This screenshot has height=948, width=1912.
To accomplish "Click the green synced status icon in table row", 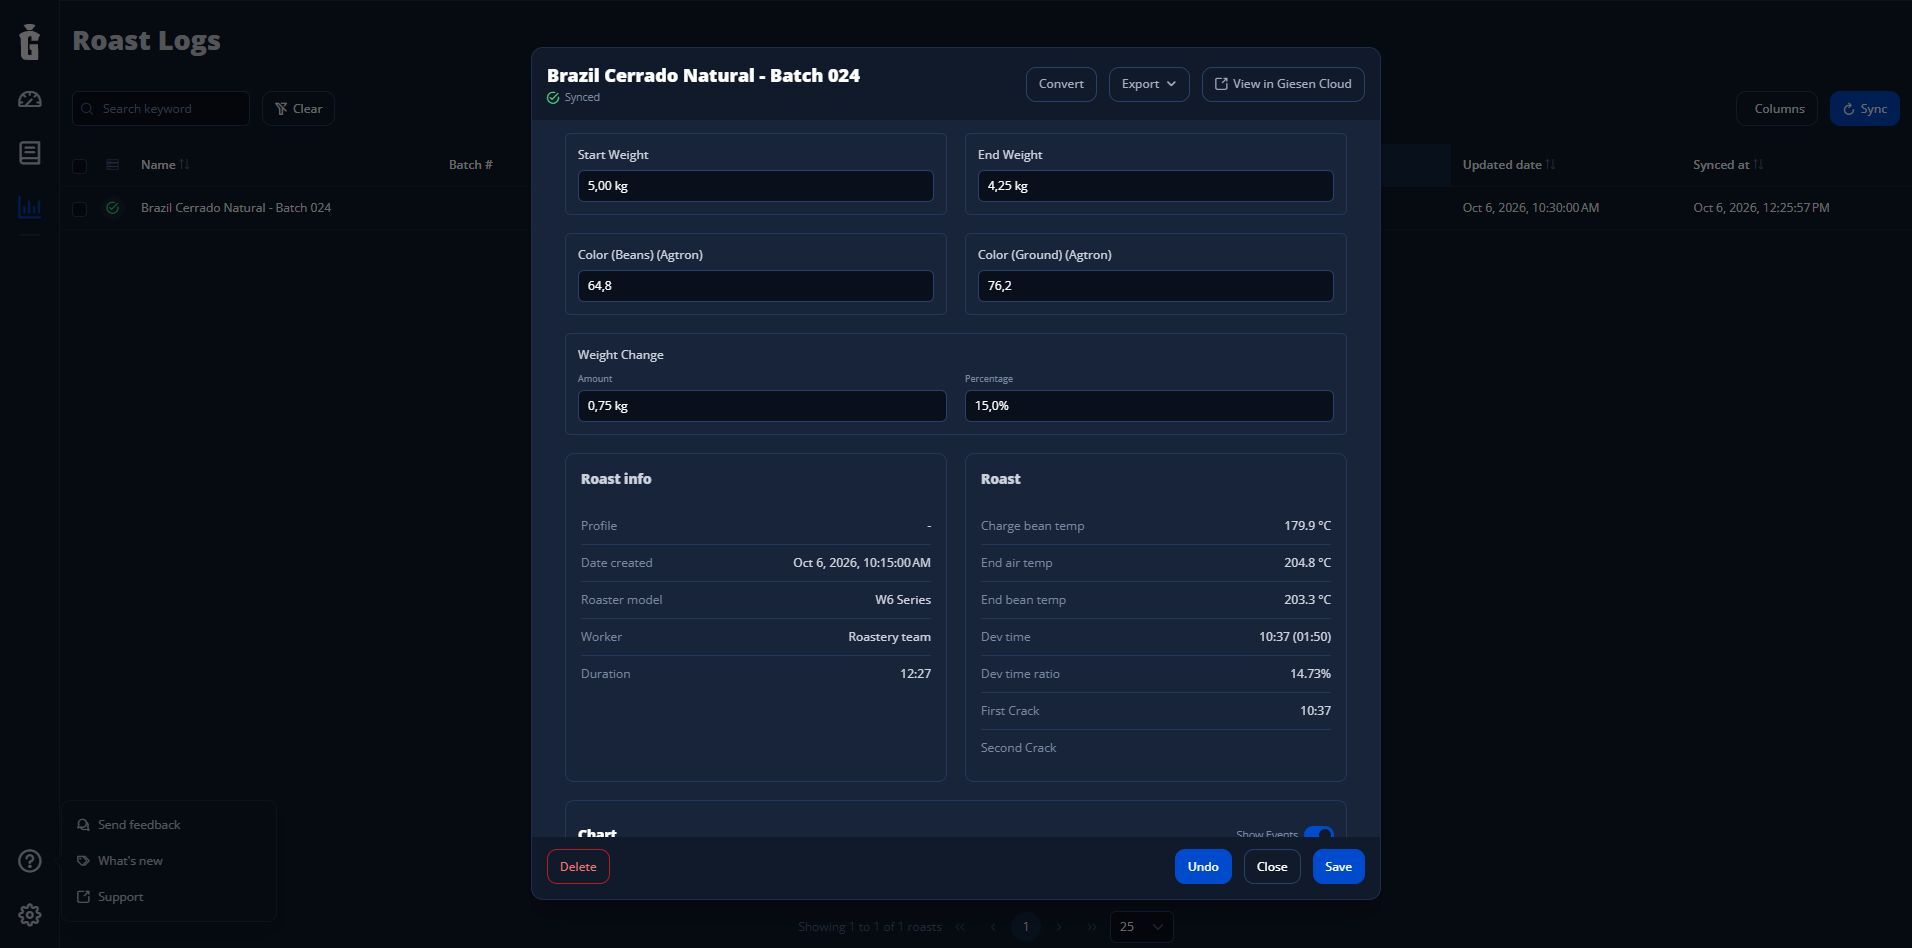I will tap(113, 208).
